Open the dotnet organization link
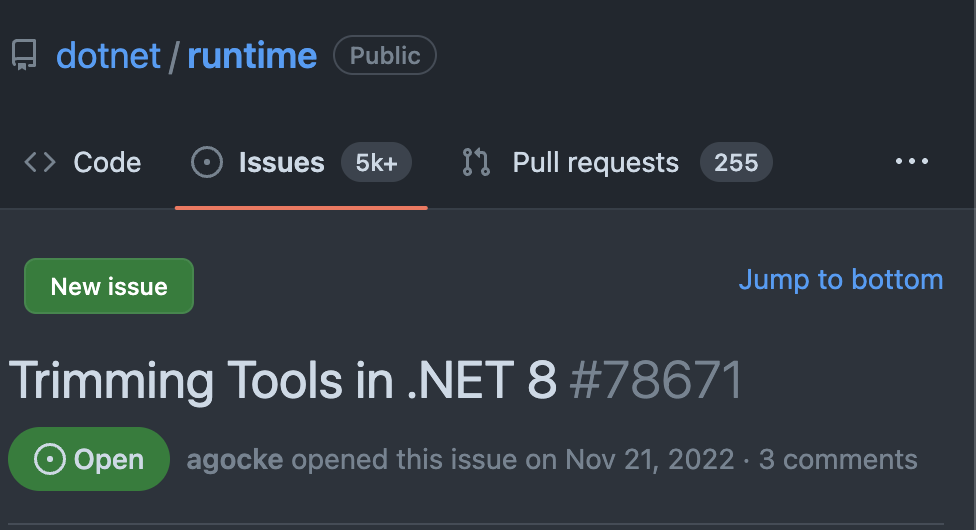This screenshot has height=530, width=976. (108, 56)
